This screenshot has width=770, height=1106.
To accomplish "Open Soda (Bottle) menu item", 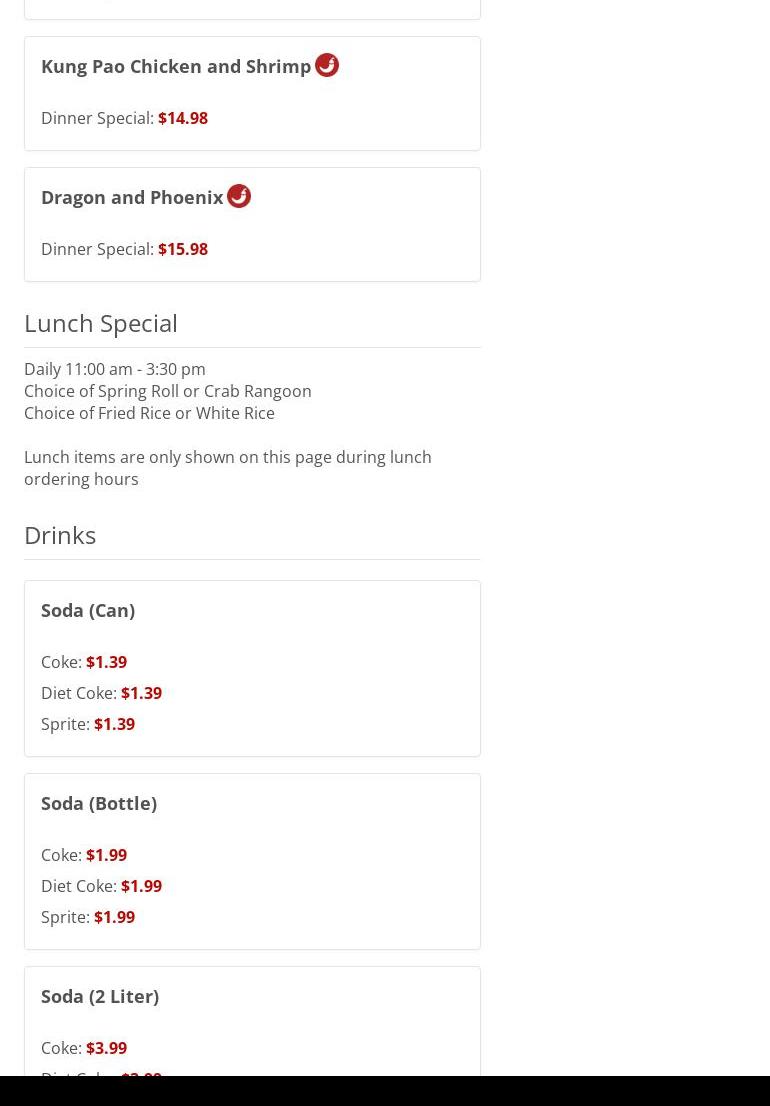I will point(252,862).
